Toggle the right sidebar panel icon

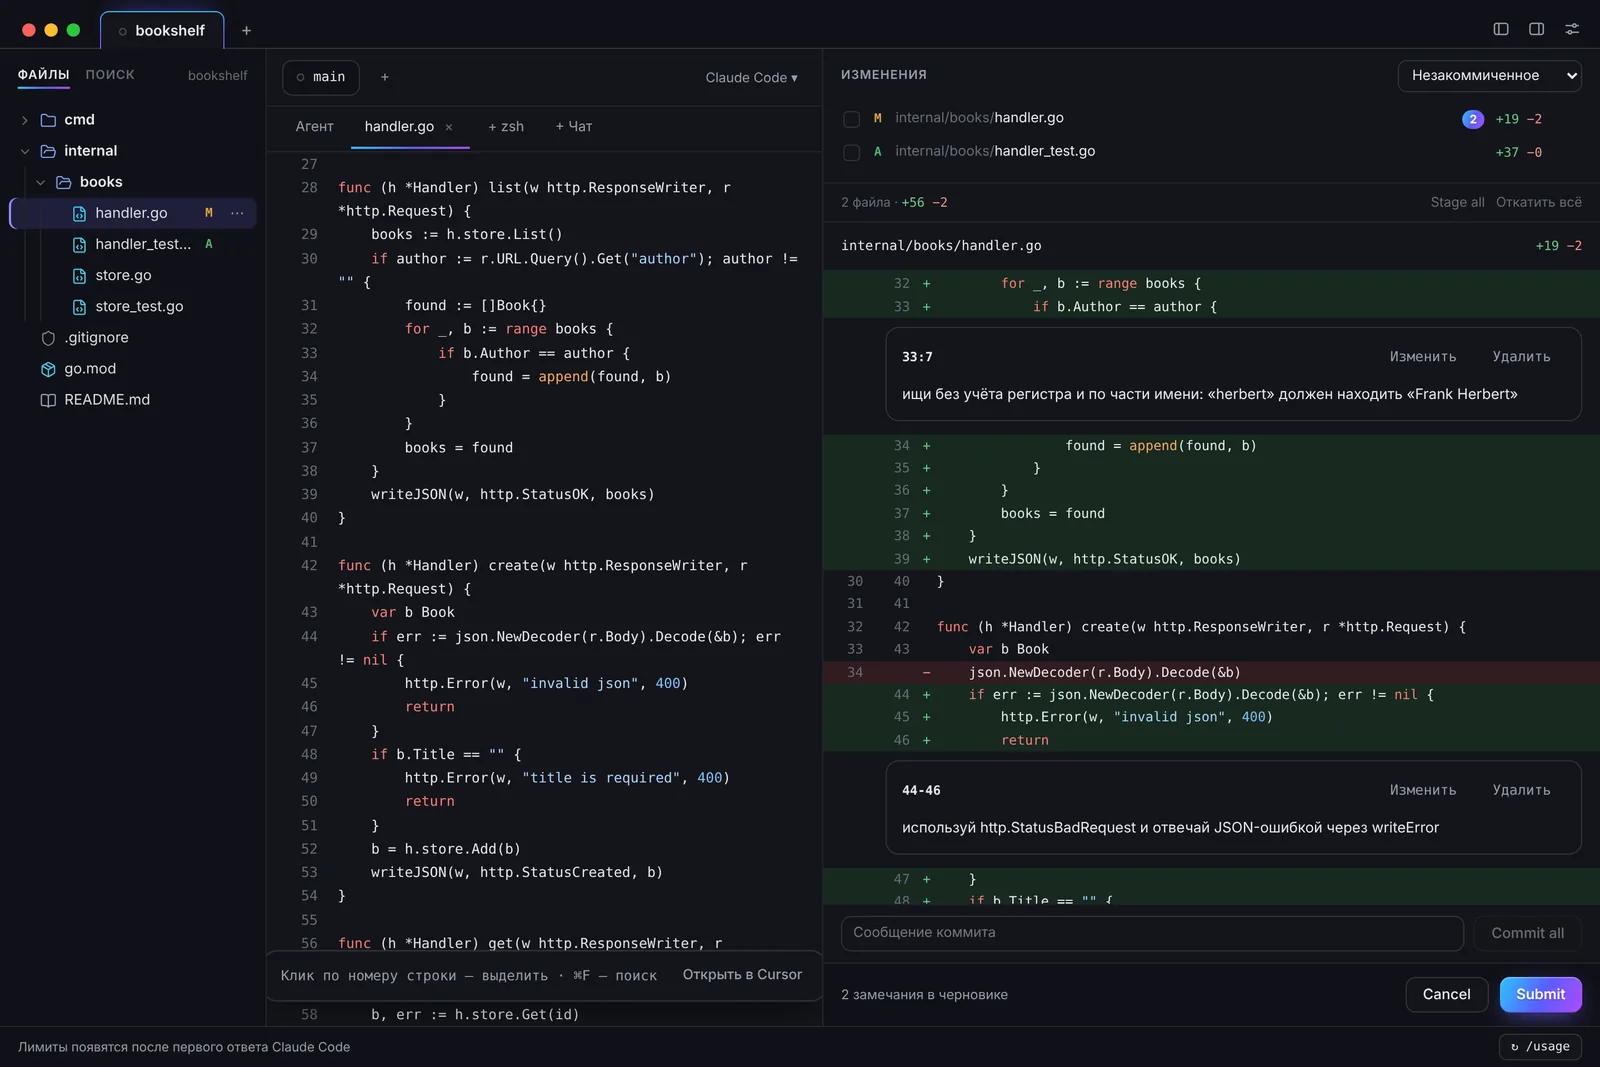1537,29
